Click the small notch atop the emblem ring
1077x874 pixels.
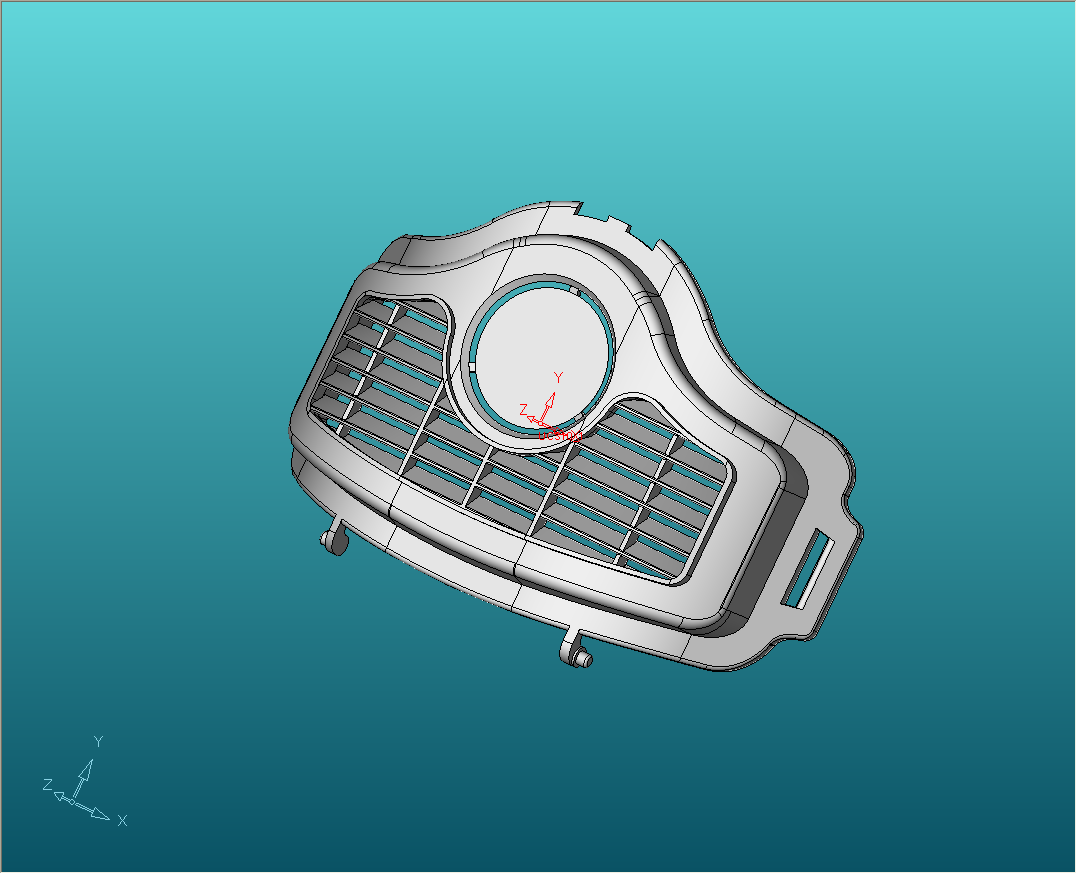point(574,291)
